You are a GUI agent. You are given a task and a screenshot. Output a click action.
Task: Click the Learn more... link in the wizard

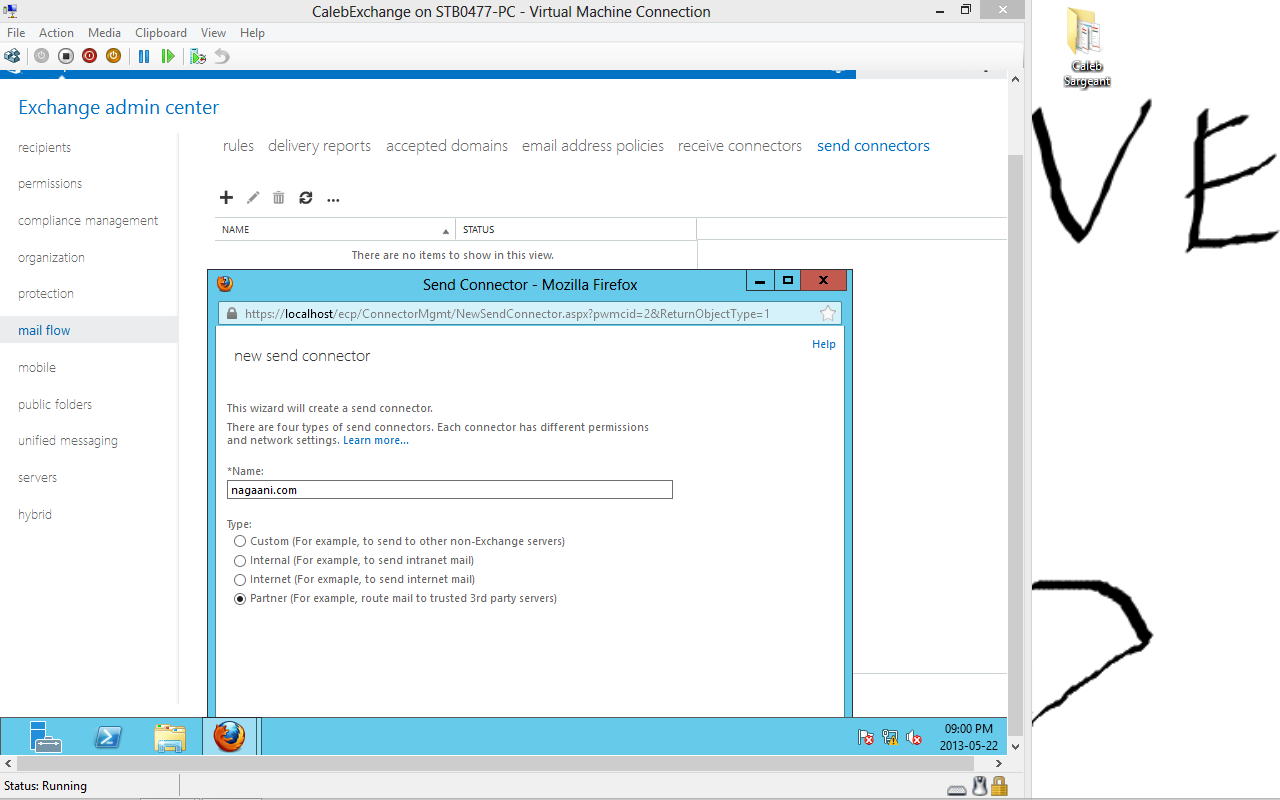[376, 440]
